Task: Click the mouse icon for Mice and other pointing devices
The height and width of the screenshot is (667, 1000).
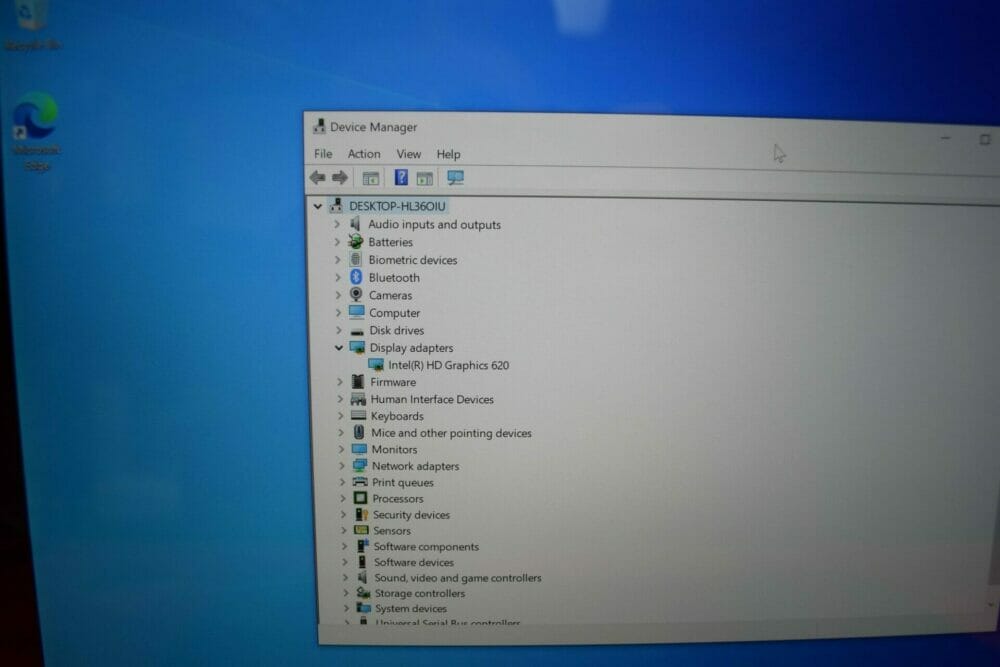Action: [359, 432]
